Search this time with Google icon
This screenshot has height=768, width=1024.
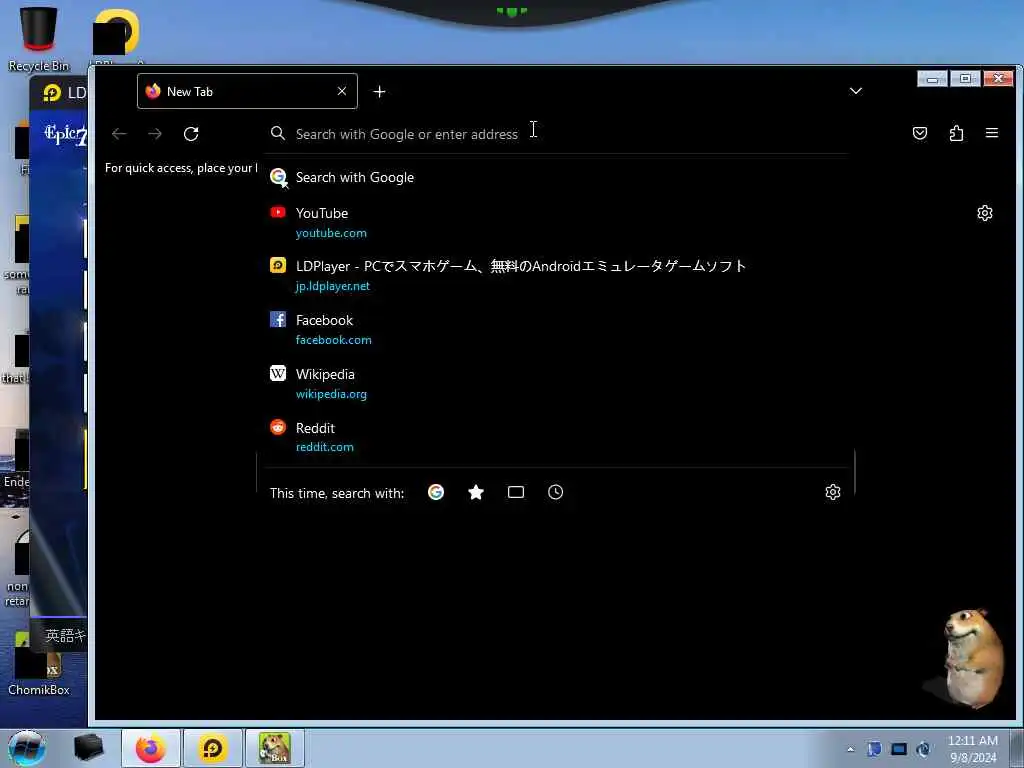tap(436, 492)
